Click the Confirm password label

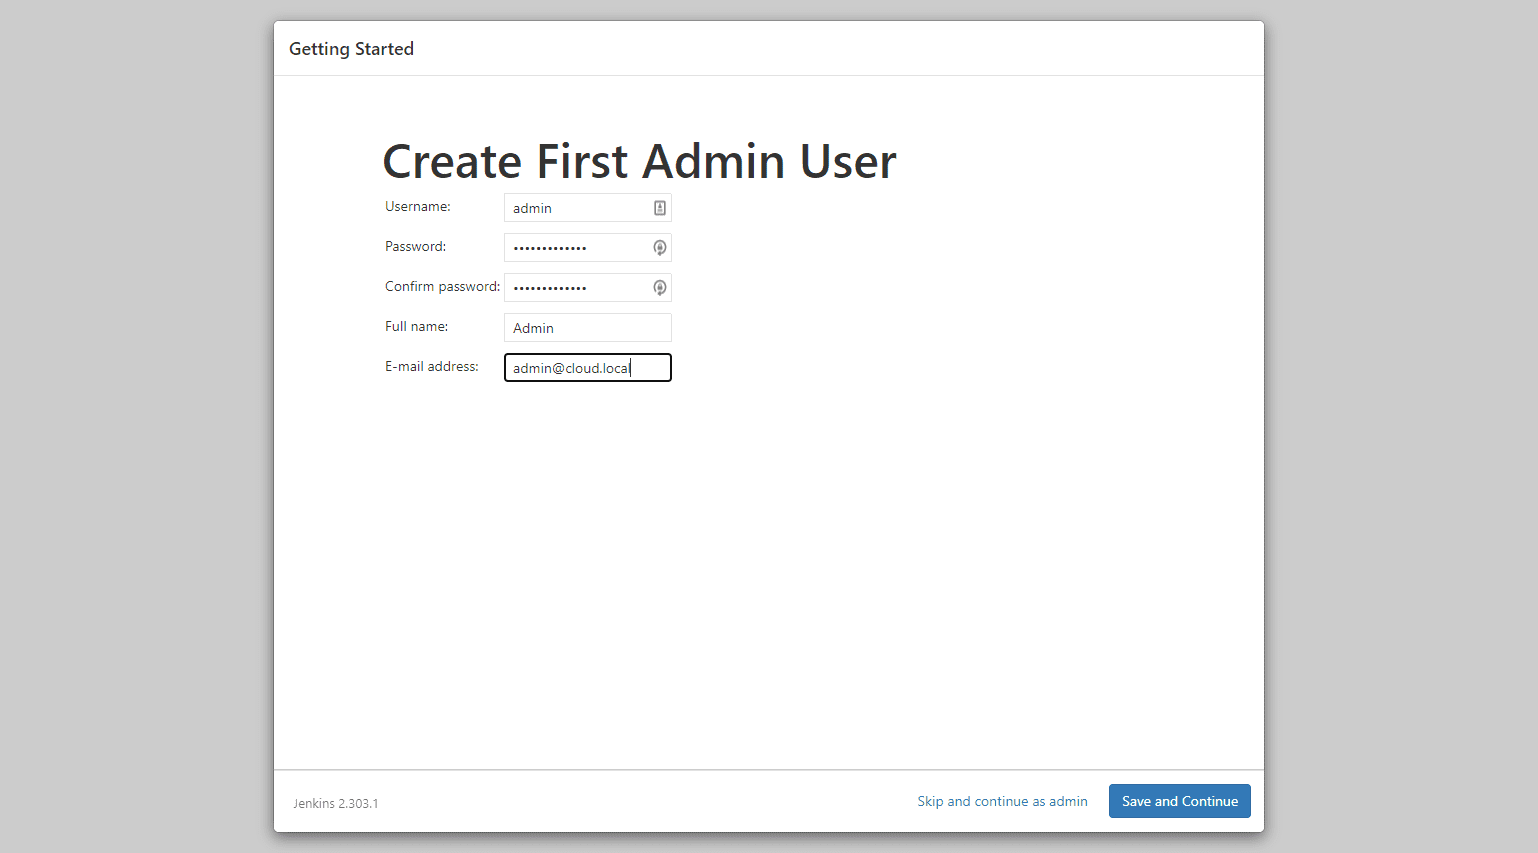coord(442,286)
